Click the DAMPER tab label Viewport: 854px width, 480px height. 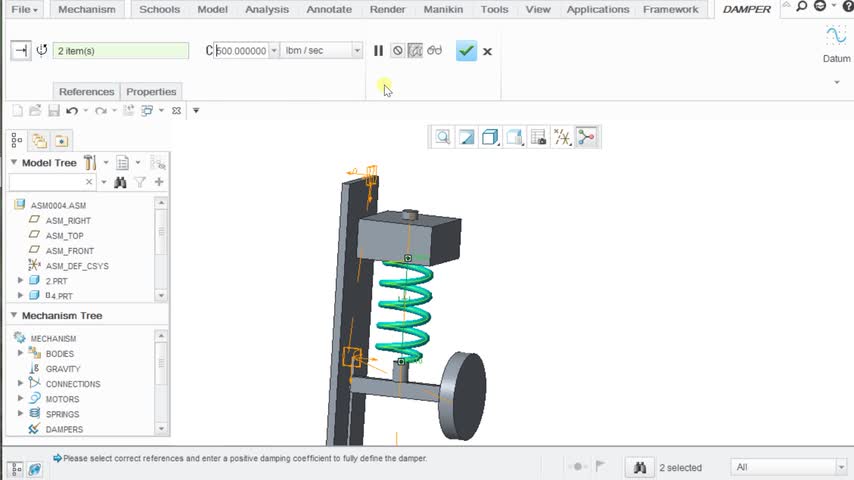747,9
